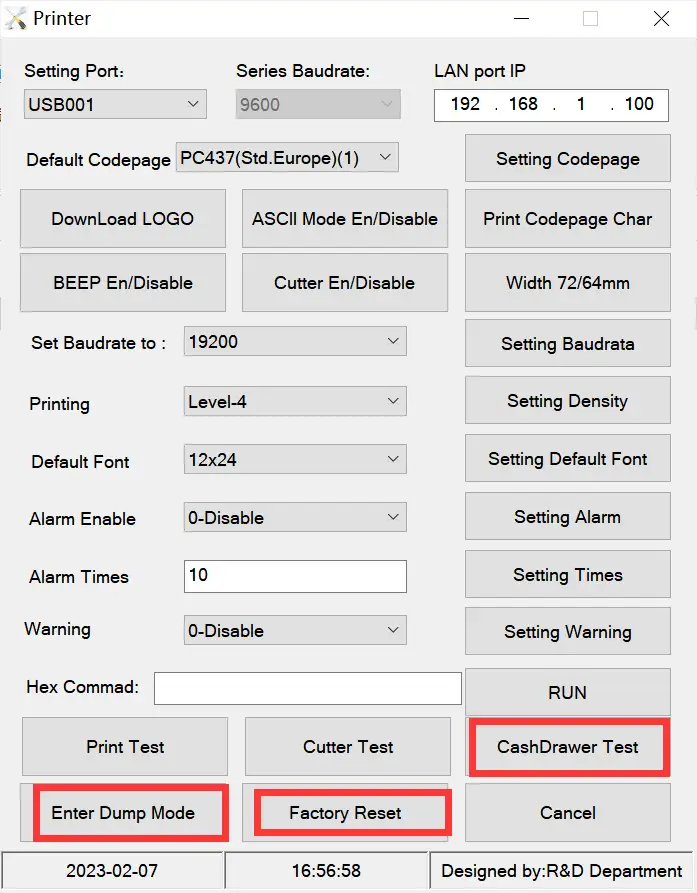The width and height of the screenshot is (697, 893).
Task: Toggle Cutter En/Disable
Action: tap(344, 283)
